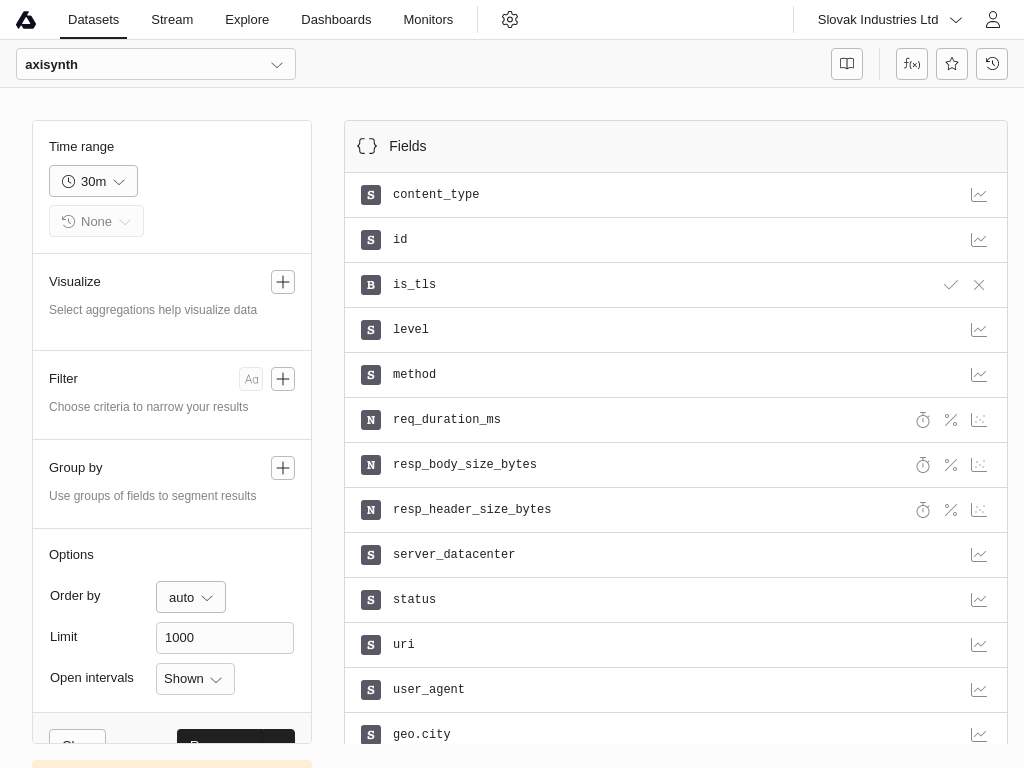Open the axisynth dataset dropdown

[156, 64]
